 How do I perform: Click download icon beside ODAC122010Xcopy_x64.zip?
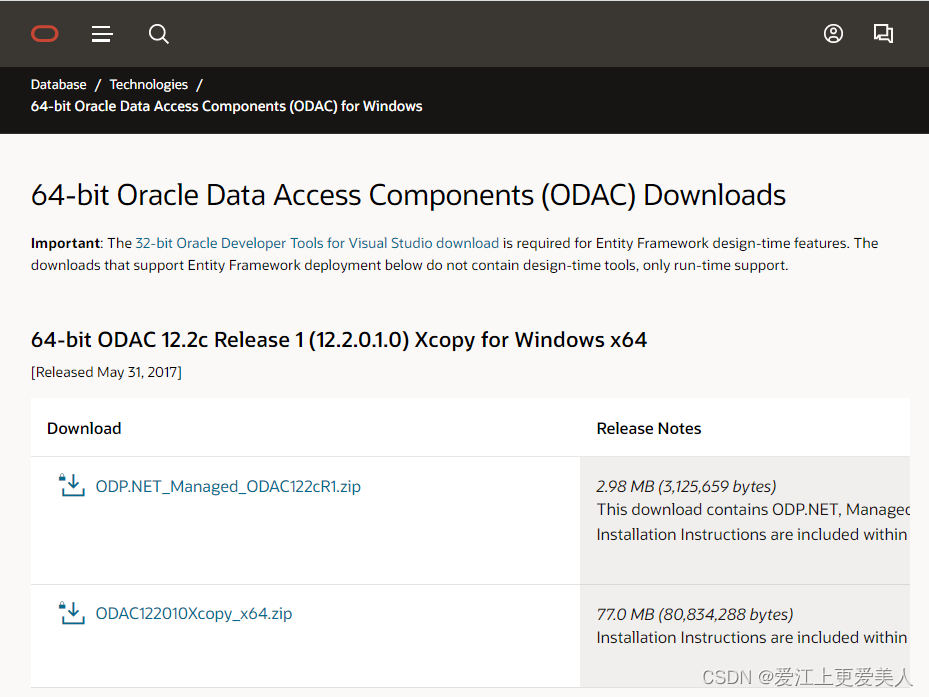tap(71, 613)
